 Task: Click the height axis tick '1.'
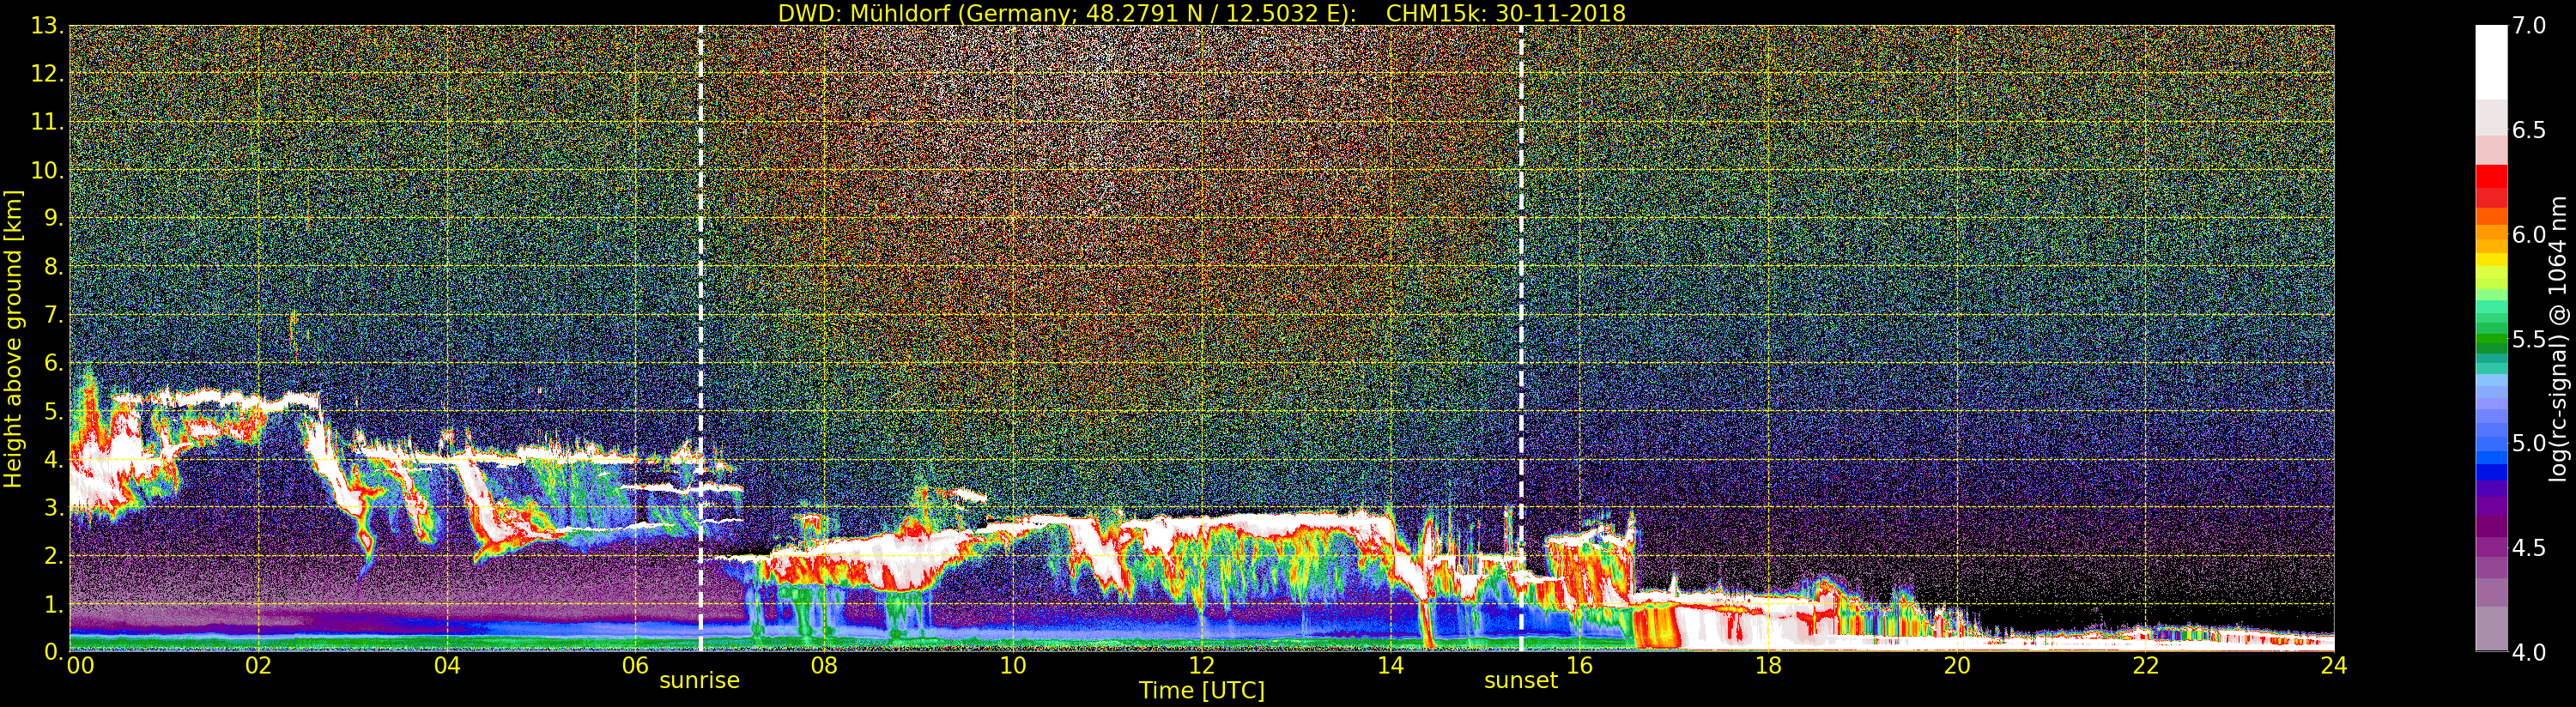click(54, 604)
